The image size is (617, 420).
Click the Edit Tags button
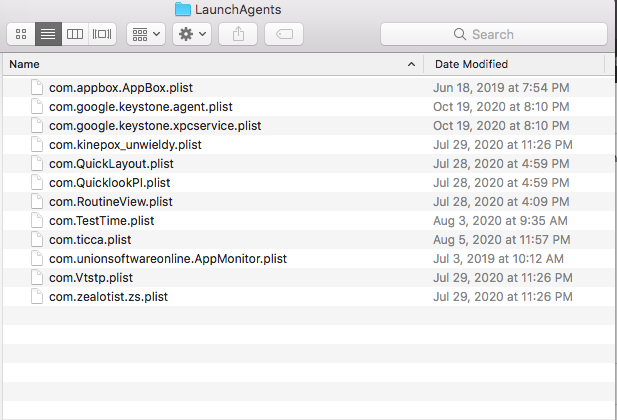click(284, 34)
